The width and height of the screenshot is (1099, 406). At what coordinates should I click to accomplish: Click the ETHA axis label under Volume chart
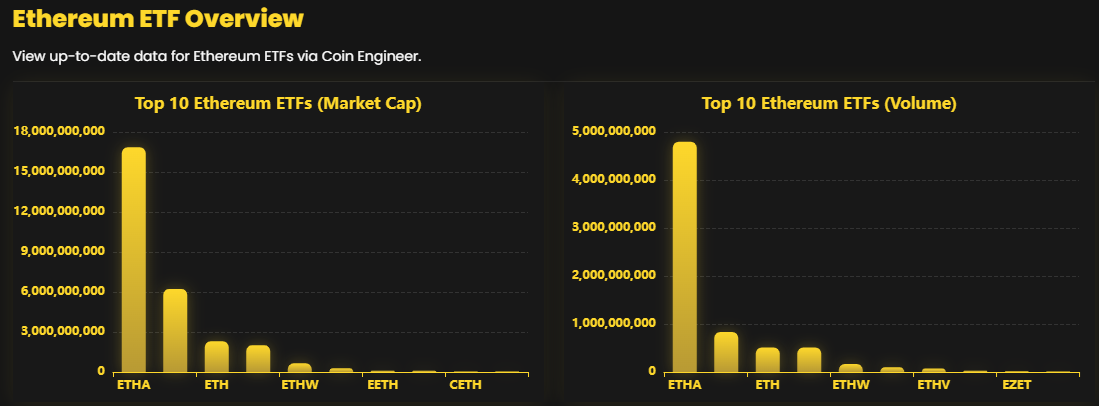click(685, 384)
